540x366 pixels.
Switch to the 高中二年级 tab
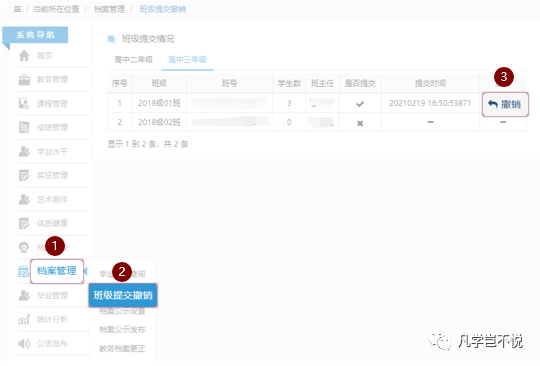tap(134, 60)
